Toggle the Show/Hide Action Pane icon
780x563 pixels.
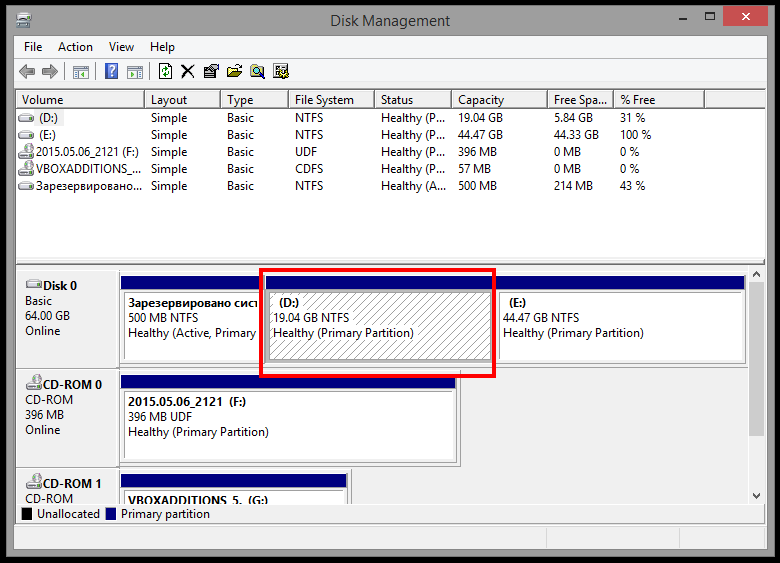[x=135, y=72]
